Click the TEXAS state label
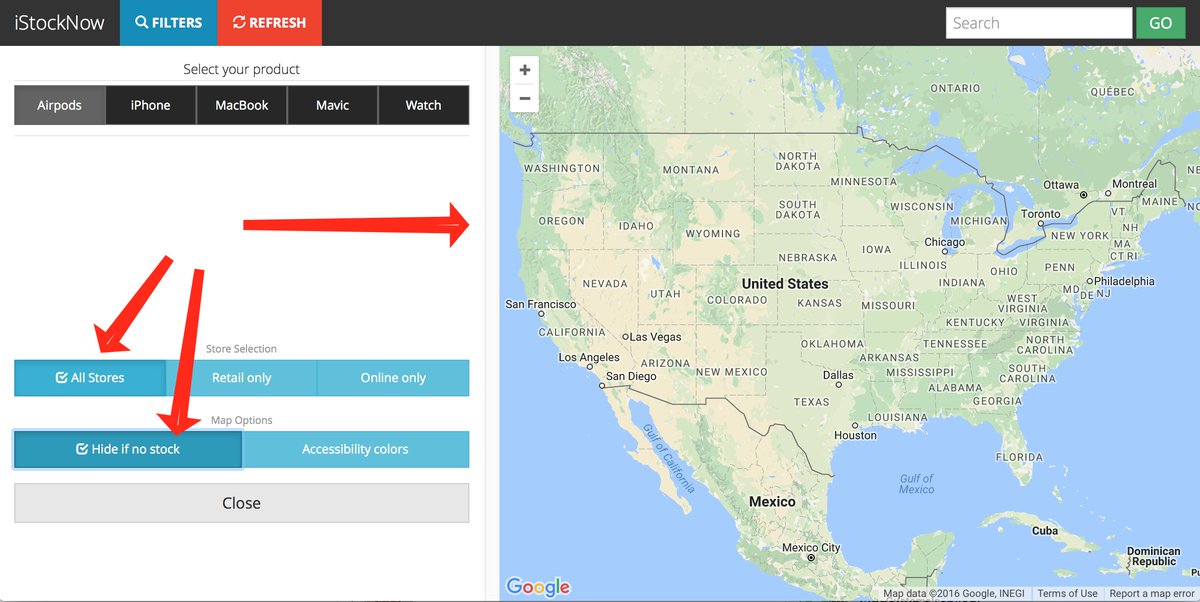 pyautogui.click(x=812, y=402)
